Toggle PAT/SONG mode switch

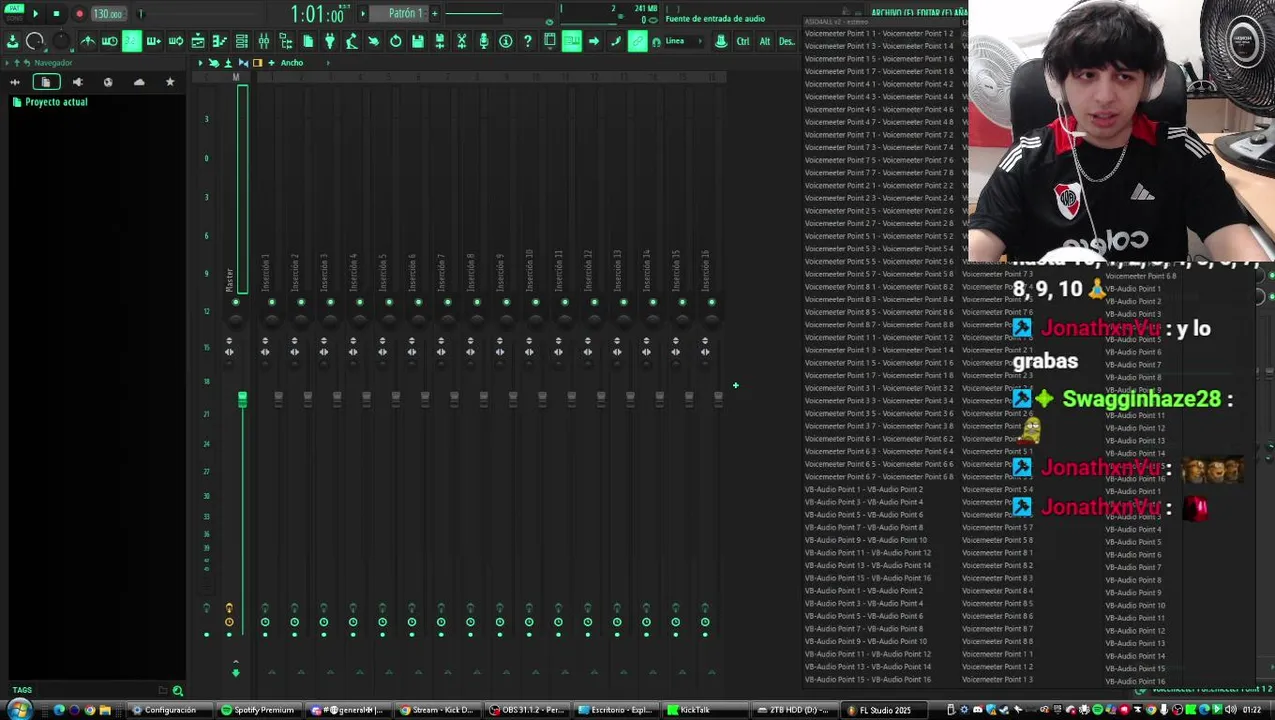14,13
